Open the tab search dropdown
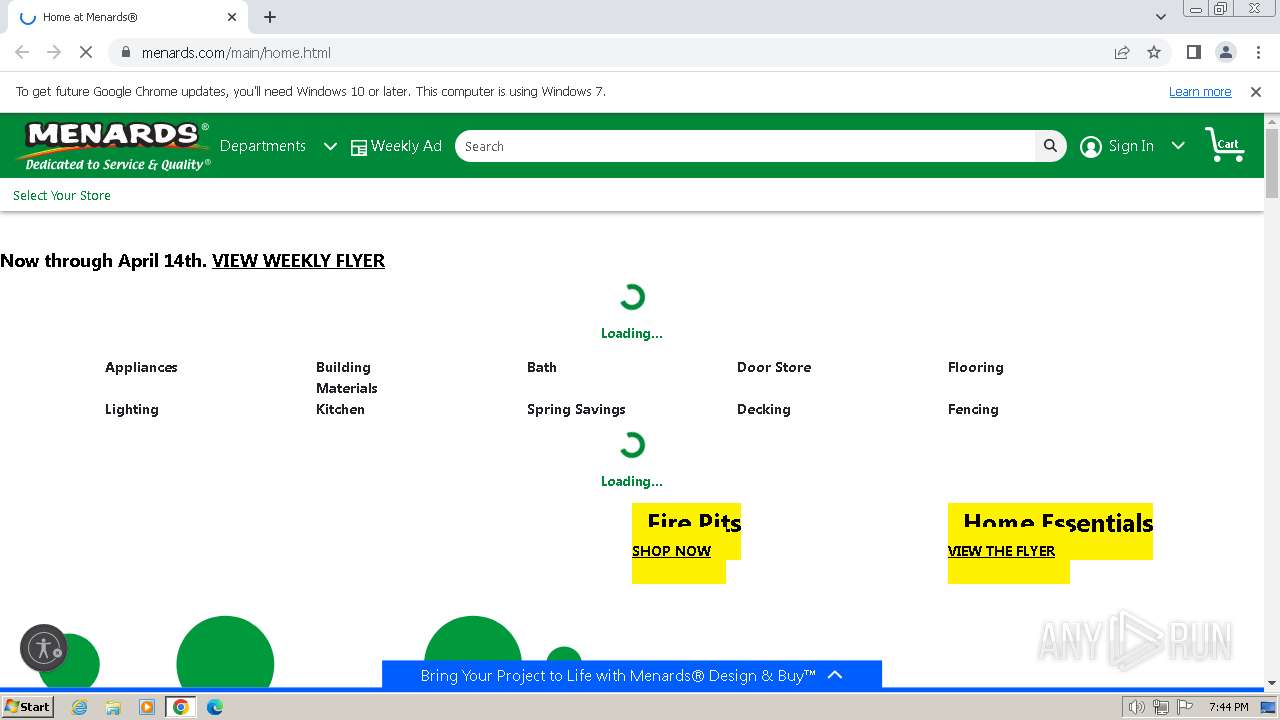The height and width of the screenshot is (720, 1280). [1161, 17]
